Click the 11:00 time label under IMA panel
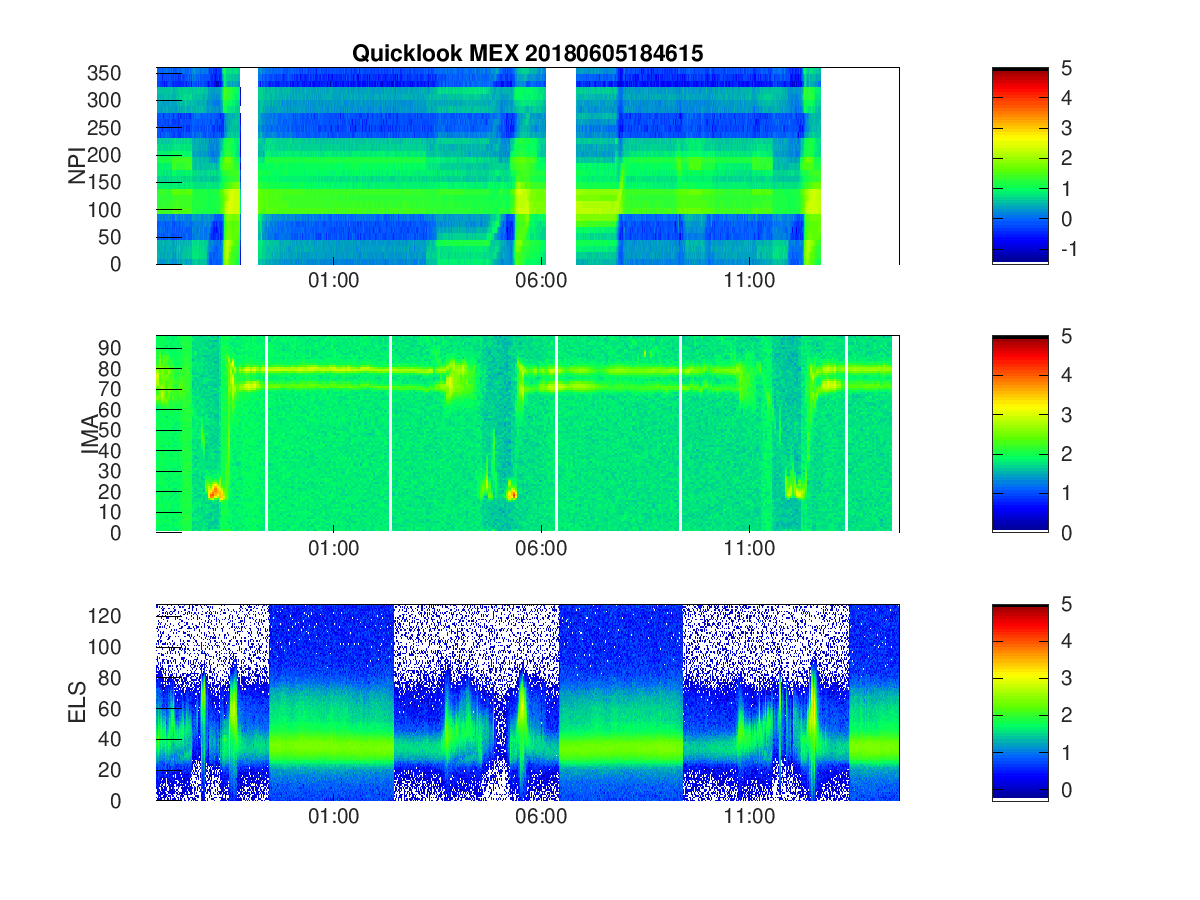Image resolution: width=1200 pixels, height=900 pixels. pyautogui.click(x=749, y=549)
